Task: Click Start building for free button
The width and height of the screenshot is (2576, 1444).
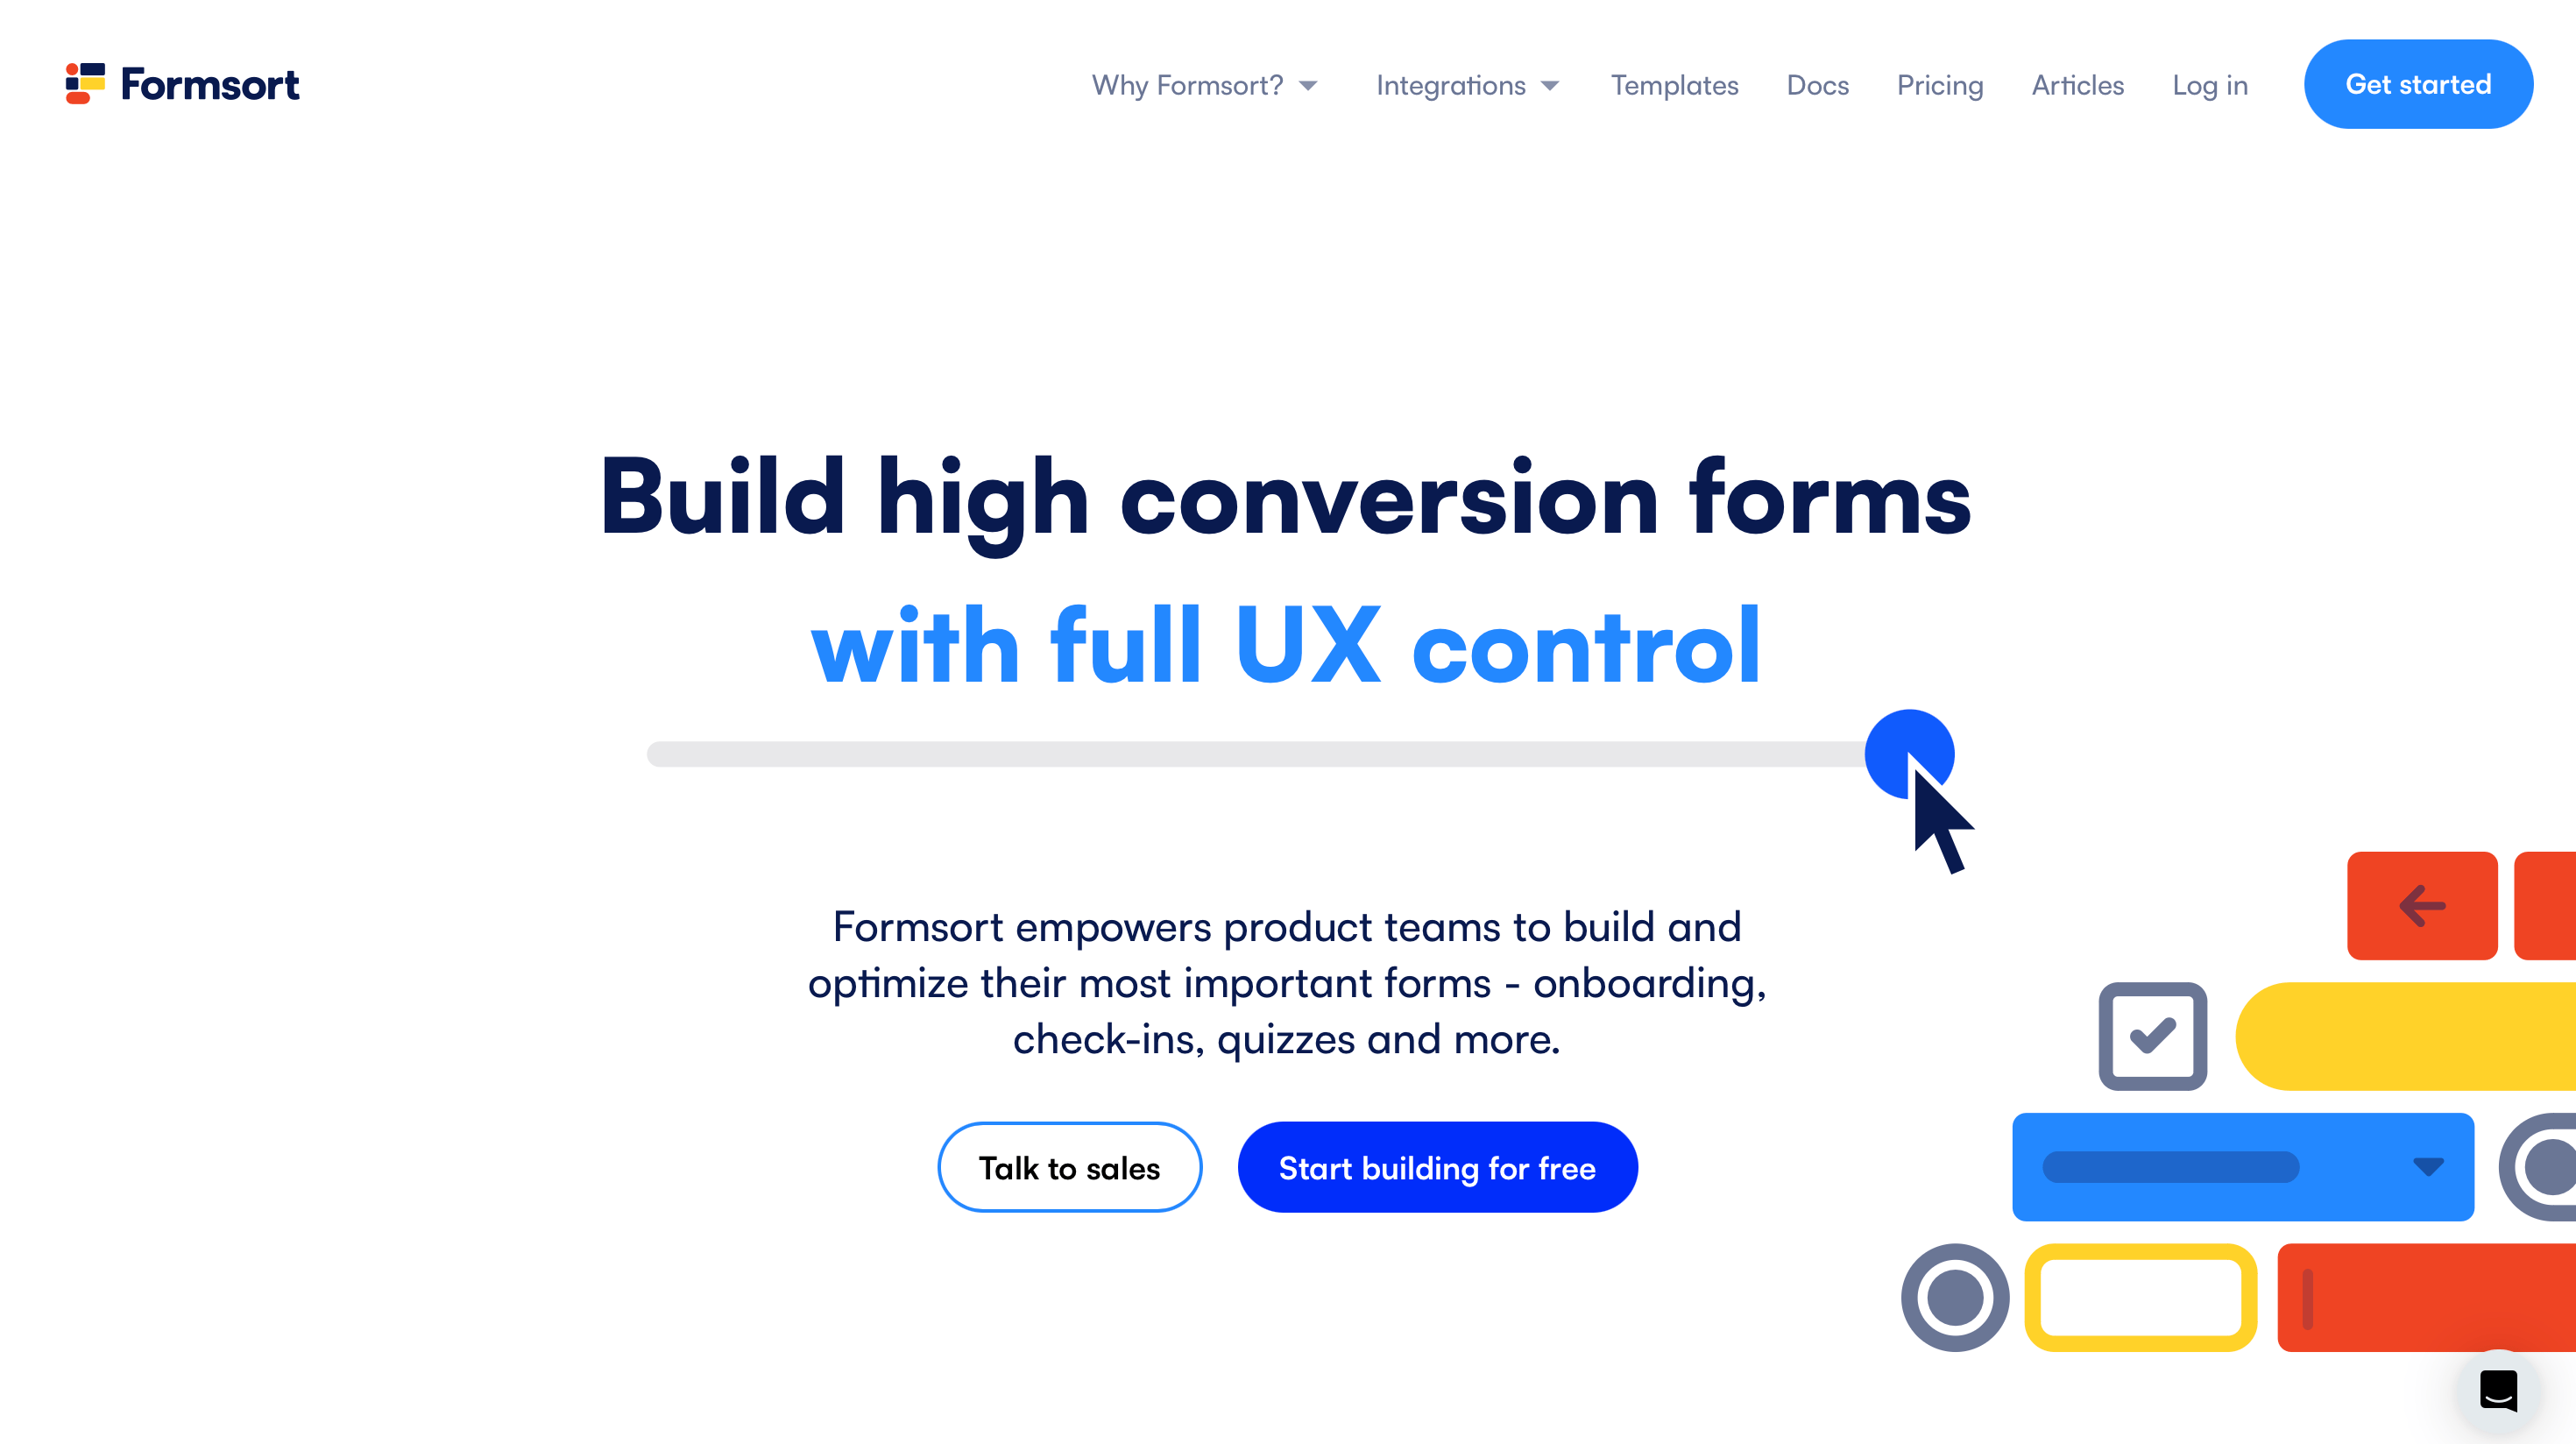Action: click(x=1437, y=1166)
